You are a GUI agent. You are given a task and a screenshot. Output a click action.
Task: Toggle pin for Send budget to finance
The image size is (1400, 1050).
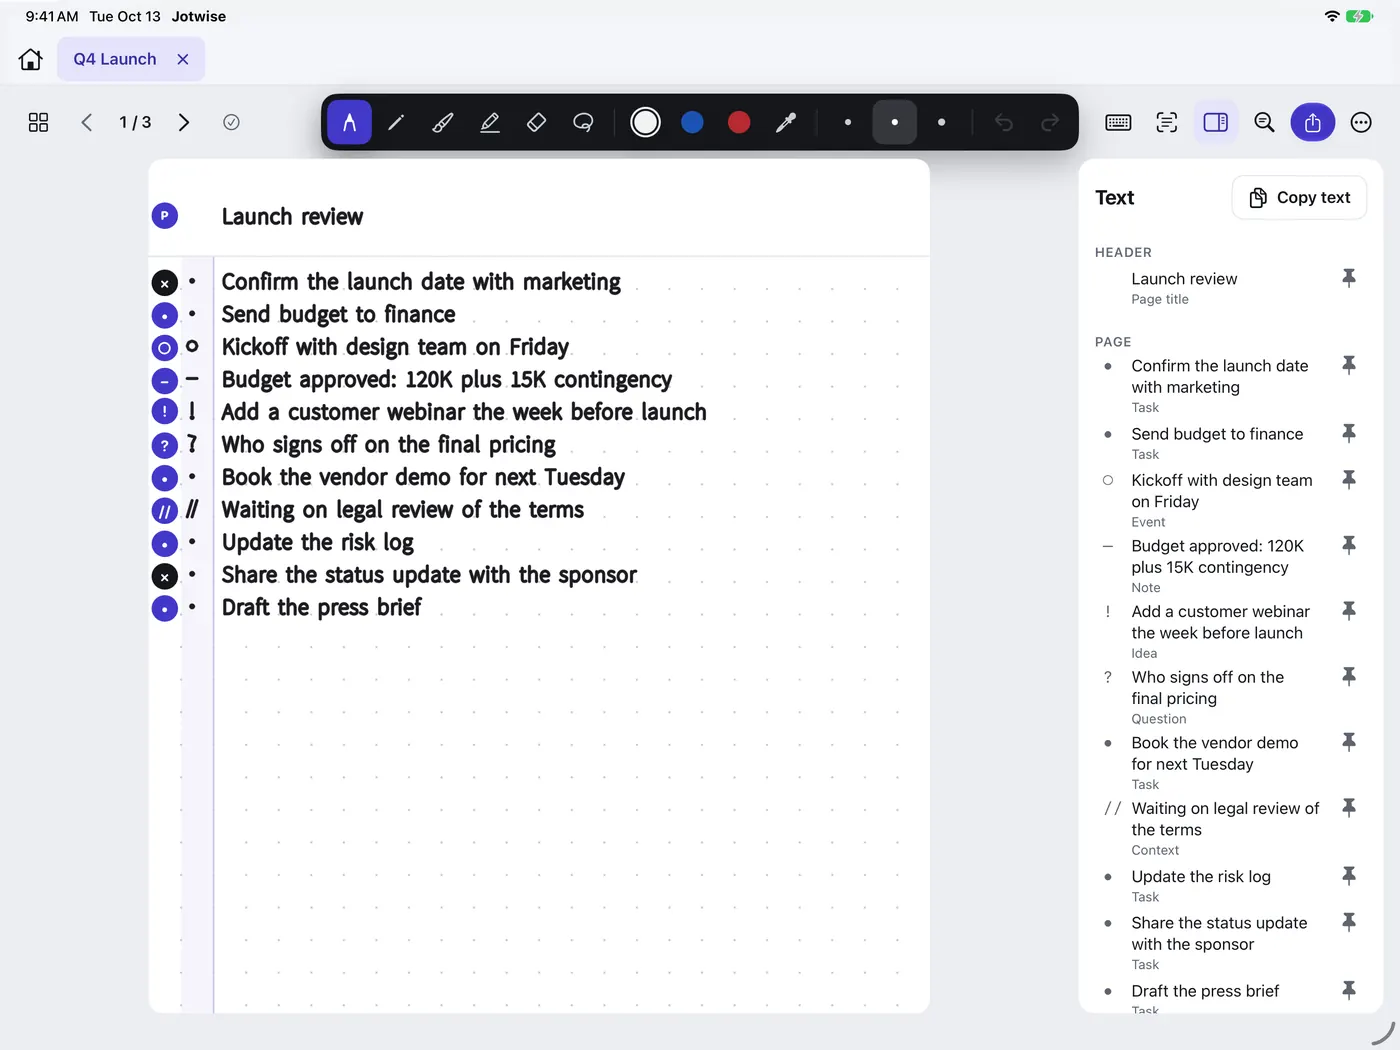pyautogui.click(x=1349, y=433)
